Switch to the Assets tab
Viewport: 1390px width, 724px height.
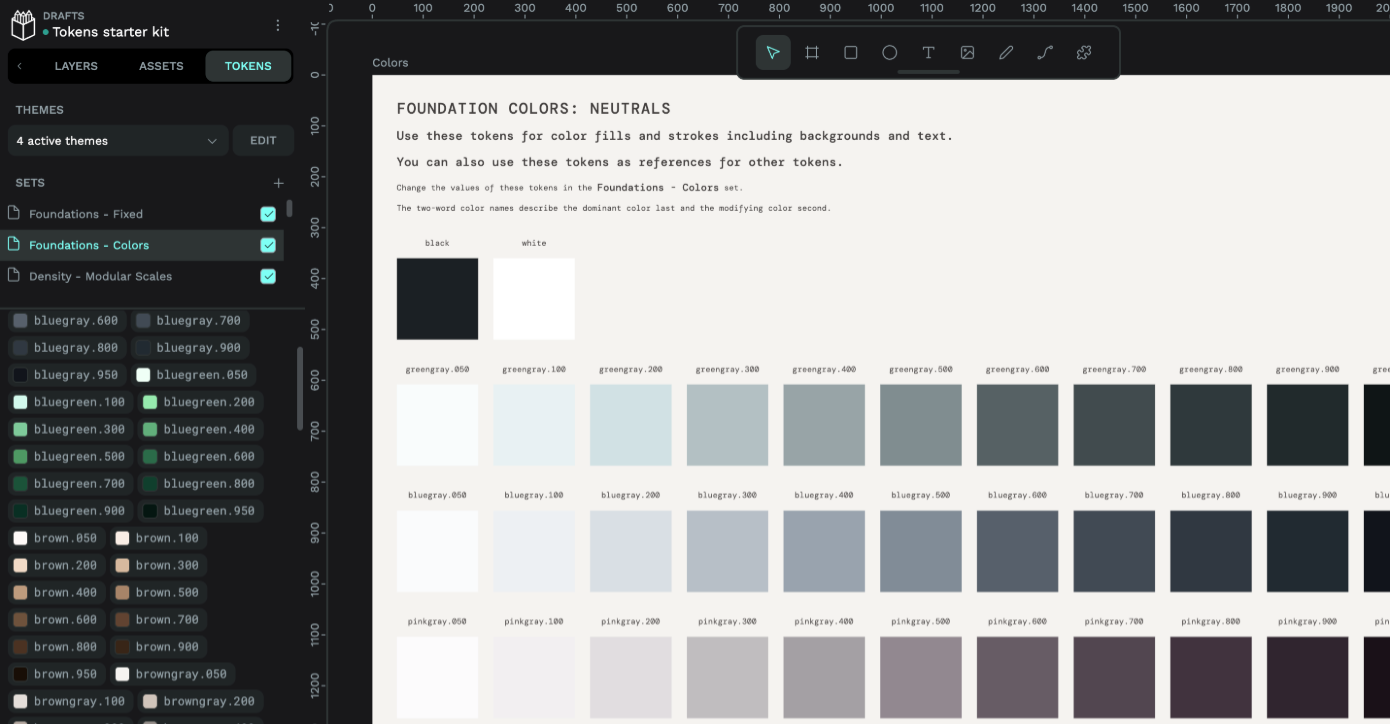tap(161, 66)
